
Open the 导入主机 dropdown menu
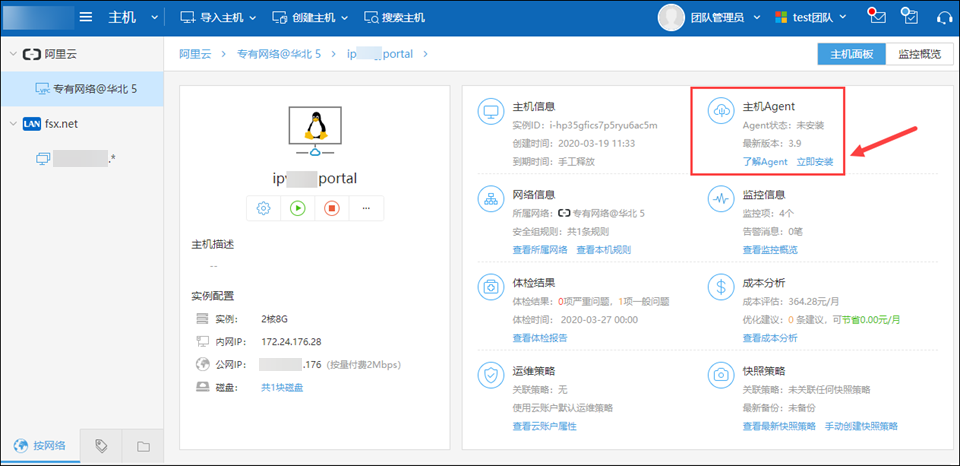coord(219,17)
